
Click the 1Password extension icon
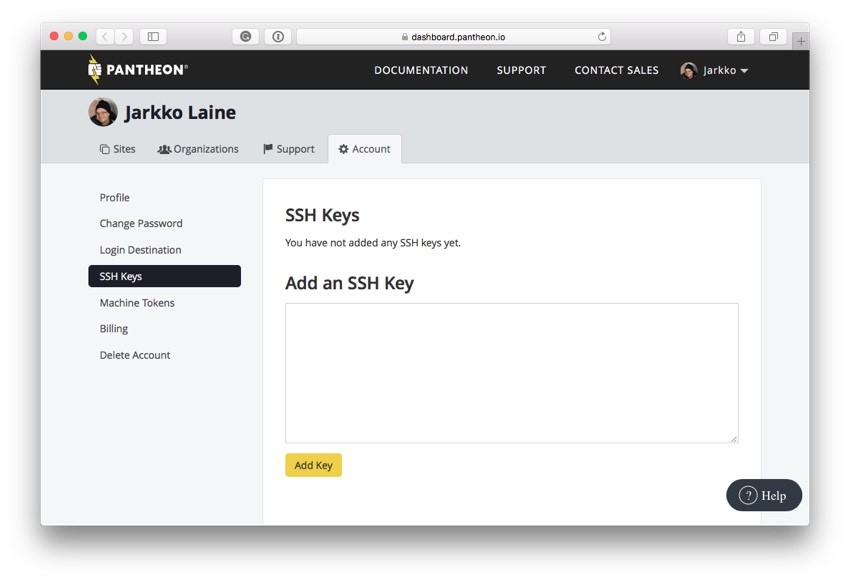[278, 36]
